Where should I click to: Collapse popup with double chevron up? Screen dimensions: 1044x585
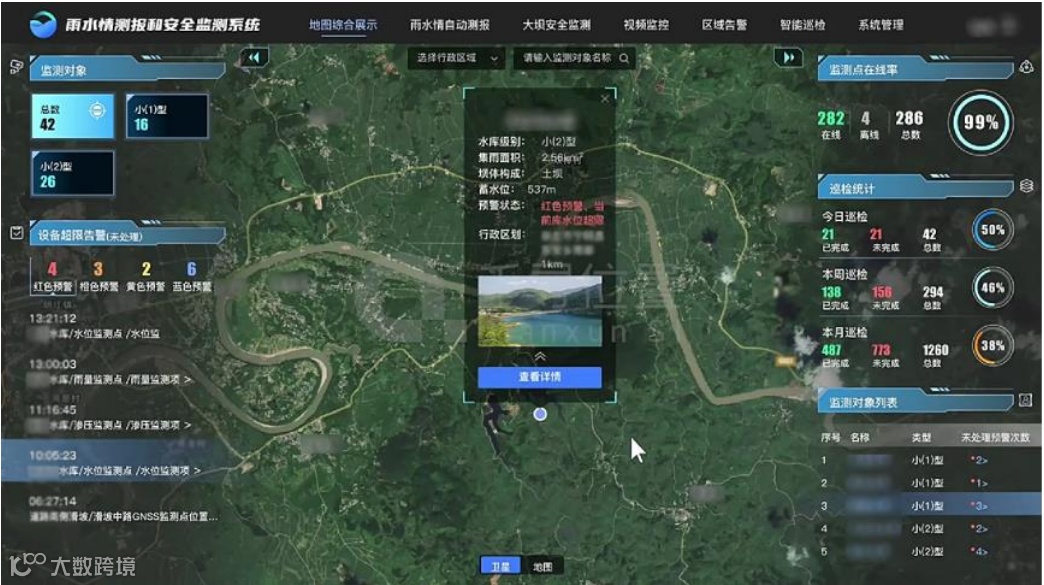[540, 357]
